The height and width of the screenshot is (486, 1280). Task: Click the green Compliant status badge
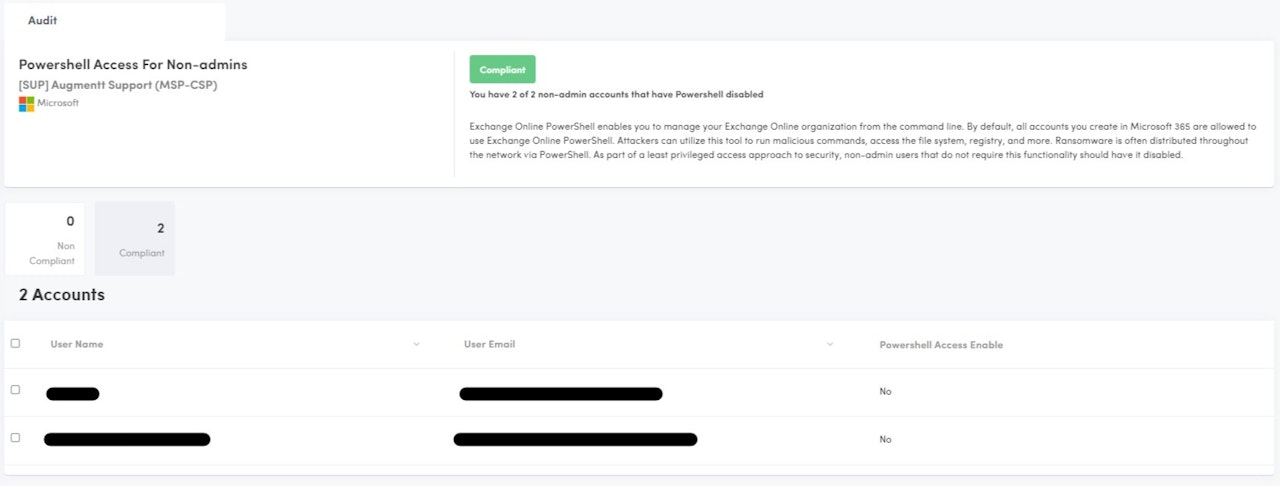click(502, 70)
